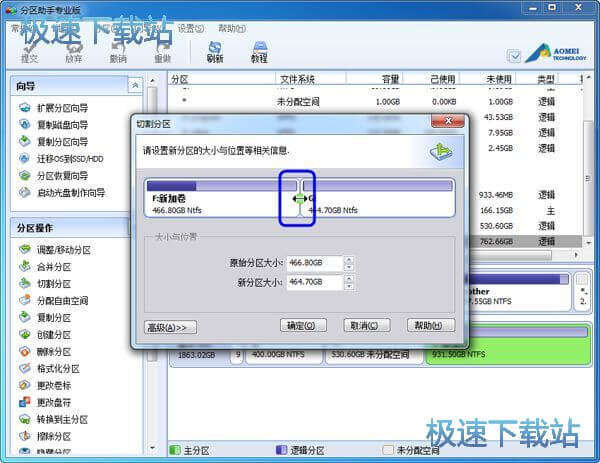600x463 pixels.
Task: Increase the original partition size (原始分区大小) with the up arrow
Action: click(x=349, y=259)
